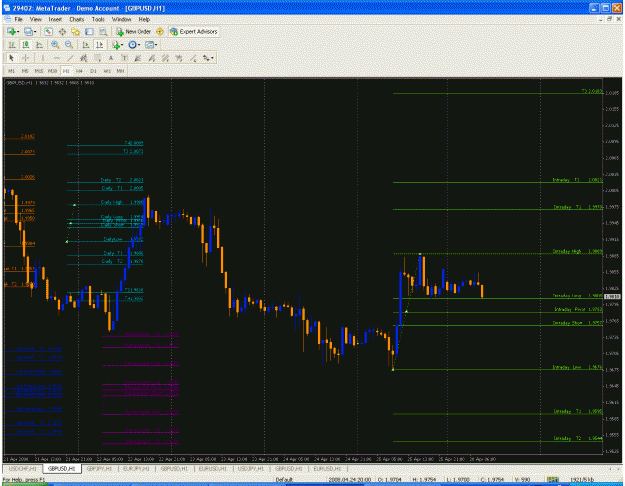The width and height of the screenshot is (625, 486).
Task: Click '2008.04.24 20:00' in the status bar
Action: (350, 480)
